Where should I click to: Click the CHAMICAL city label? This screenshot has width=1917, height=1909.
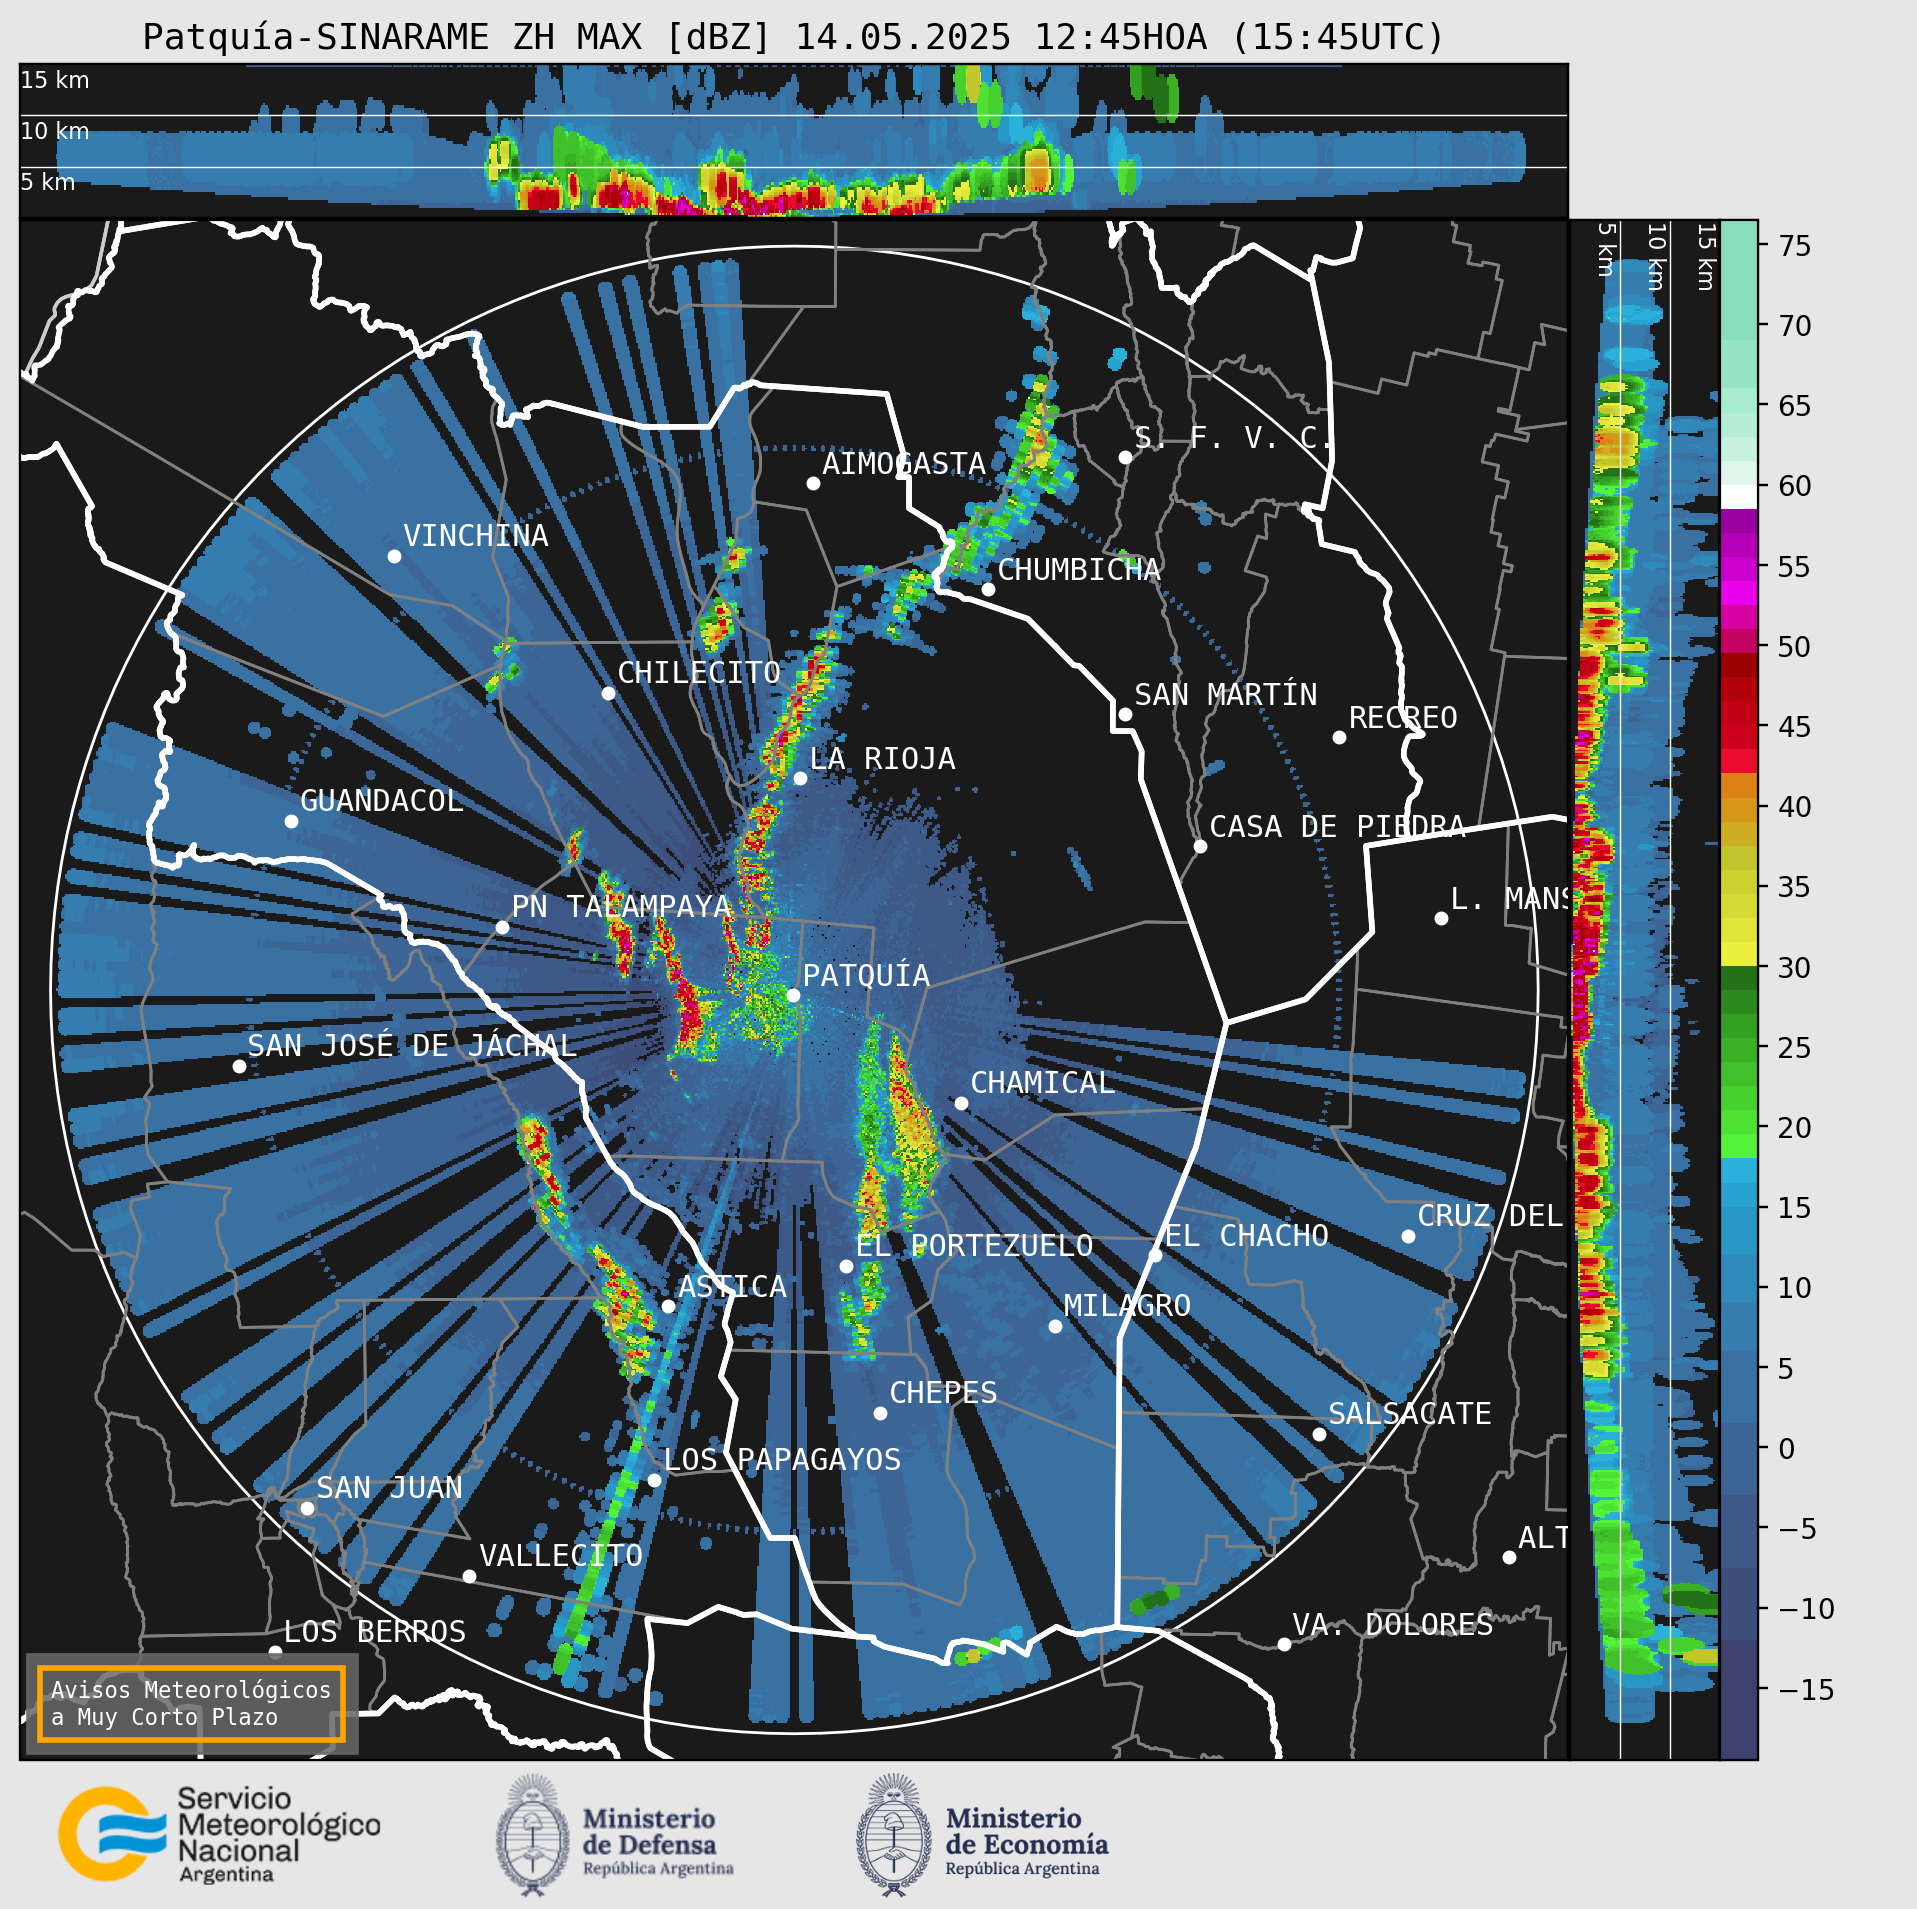coord(1042,1083)
